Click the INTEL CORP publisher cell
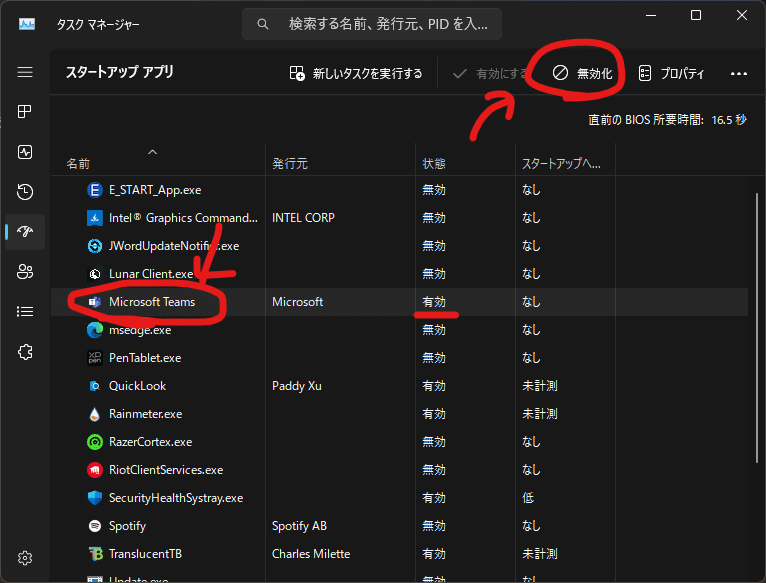 point(303,218)
